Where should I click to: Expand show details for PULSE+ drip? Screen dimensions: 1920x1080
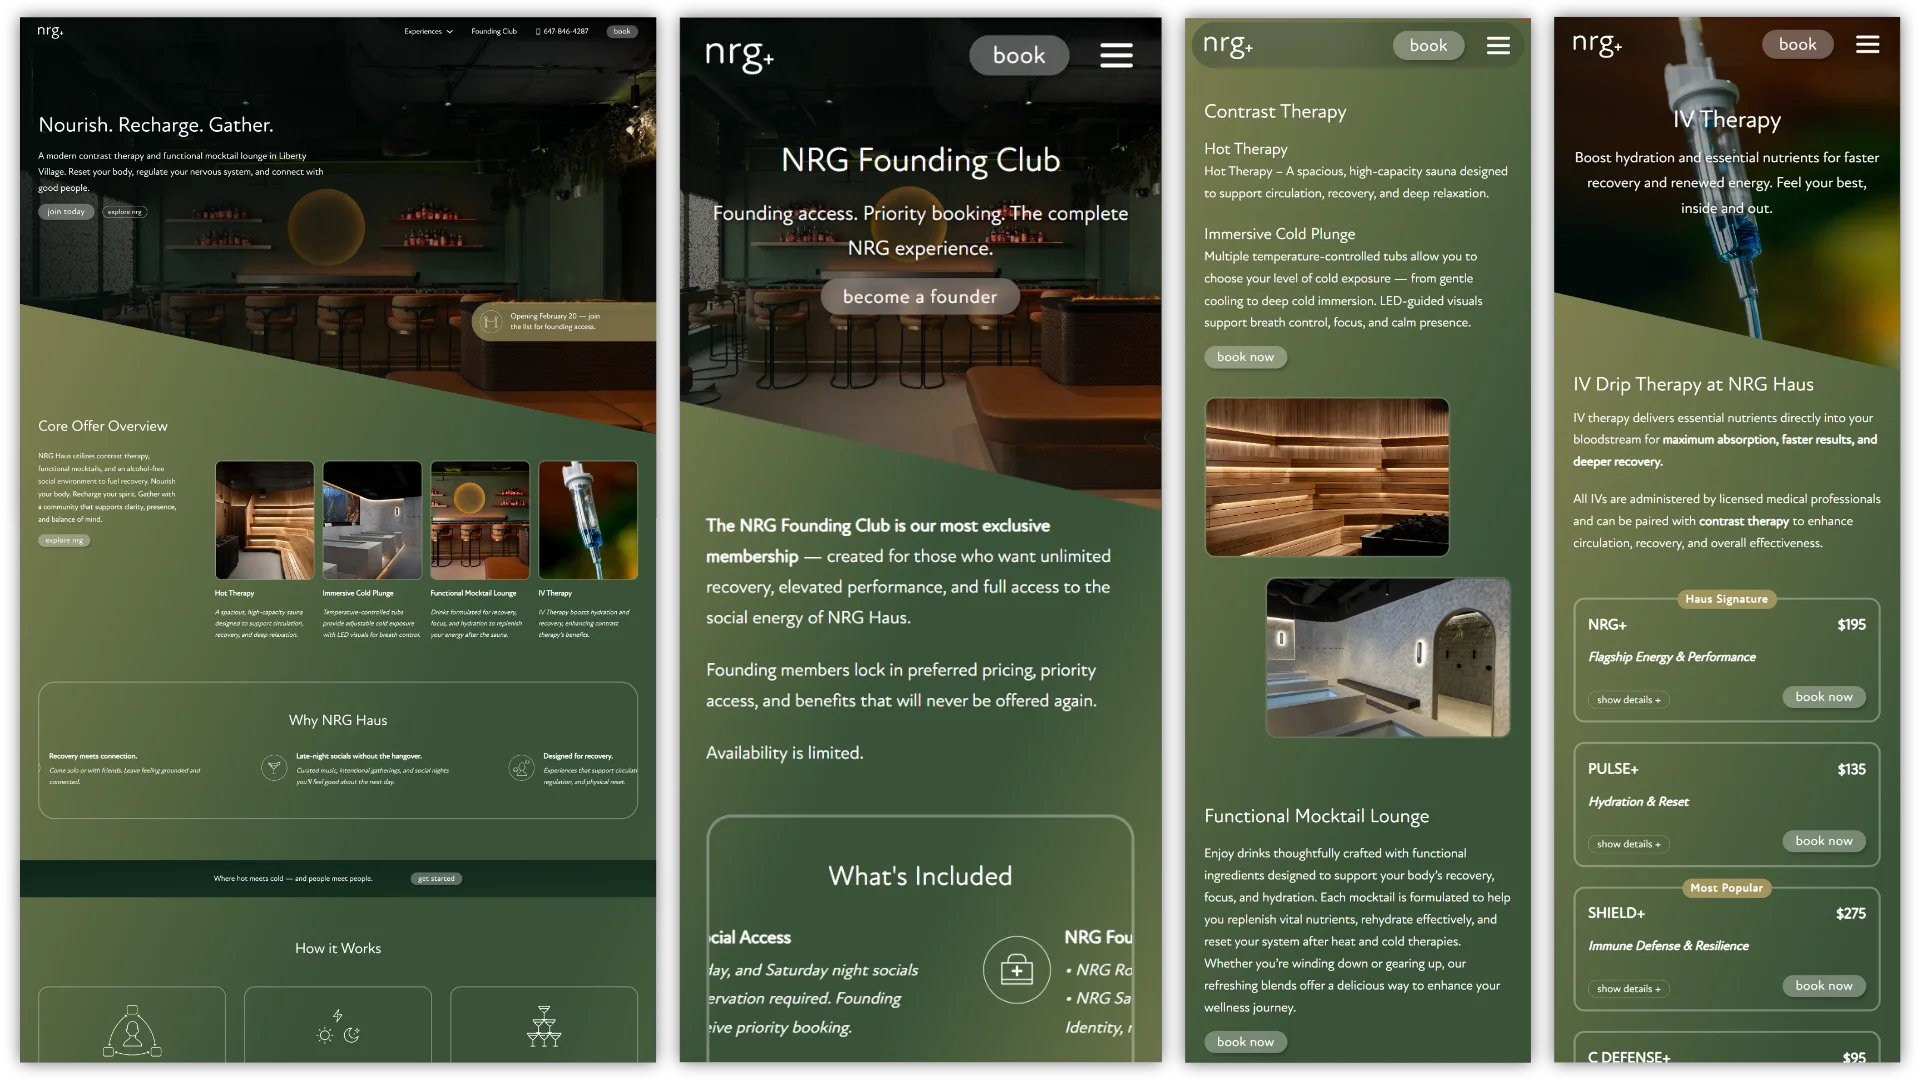(1628, 844)
